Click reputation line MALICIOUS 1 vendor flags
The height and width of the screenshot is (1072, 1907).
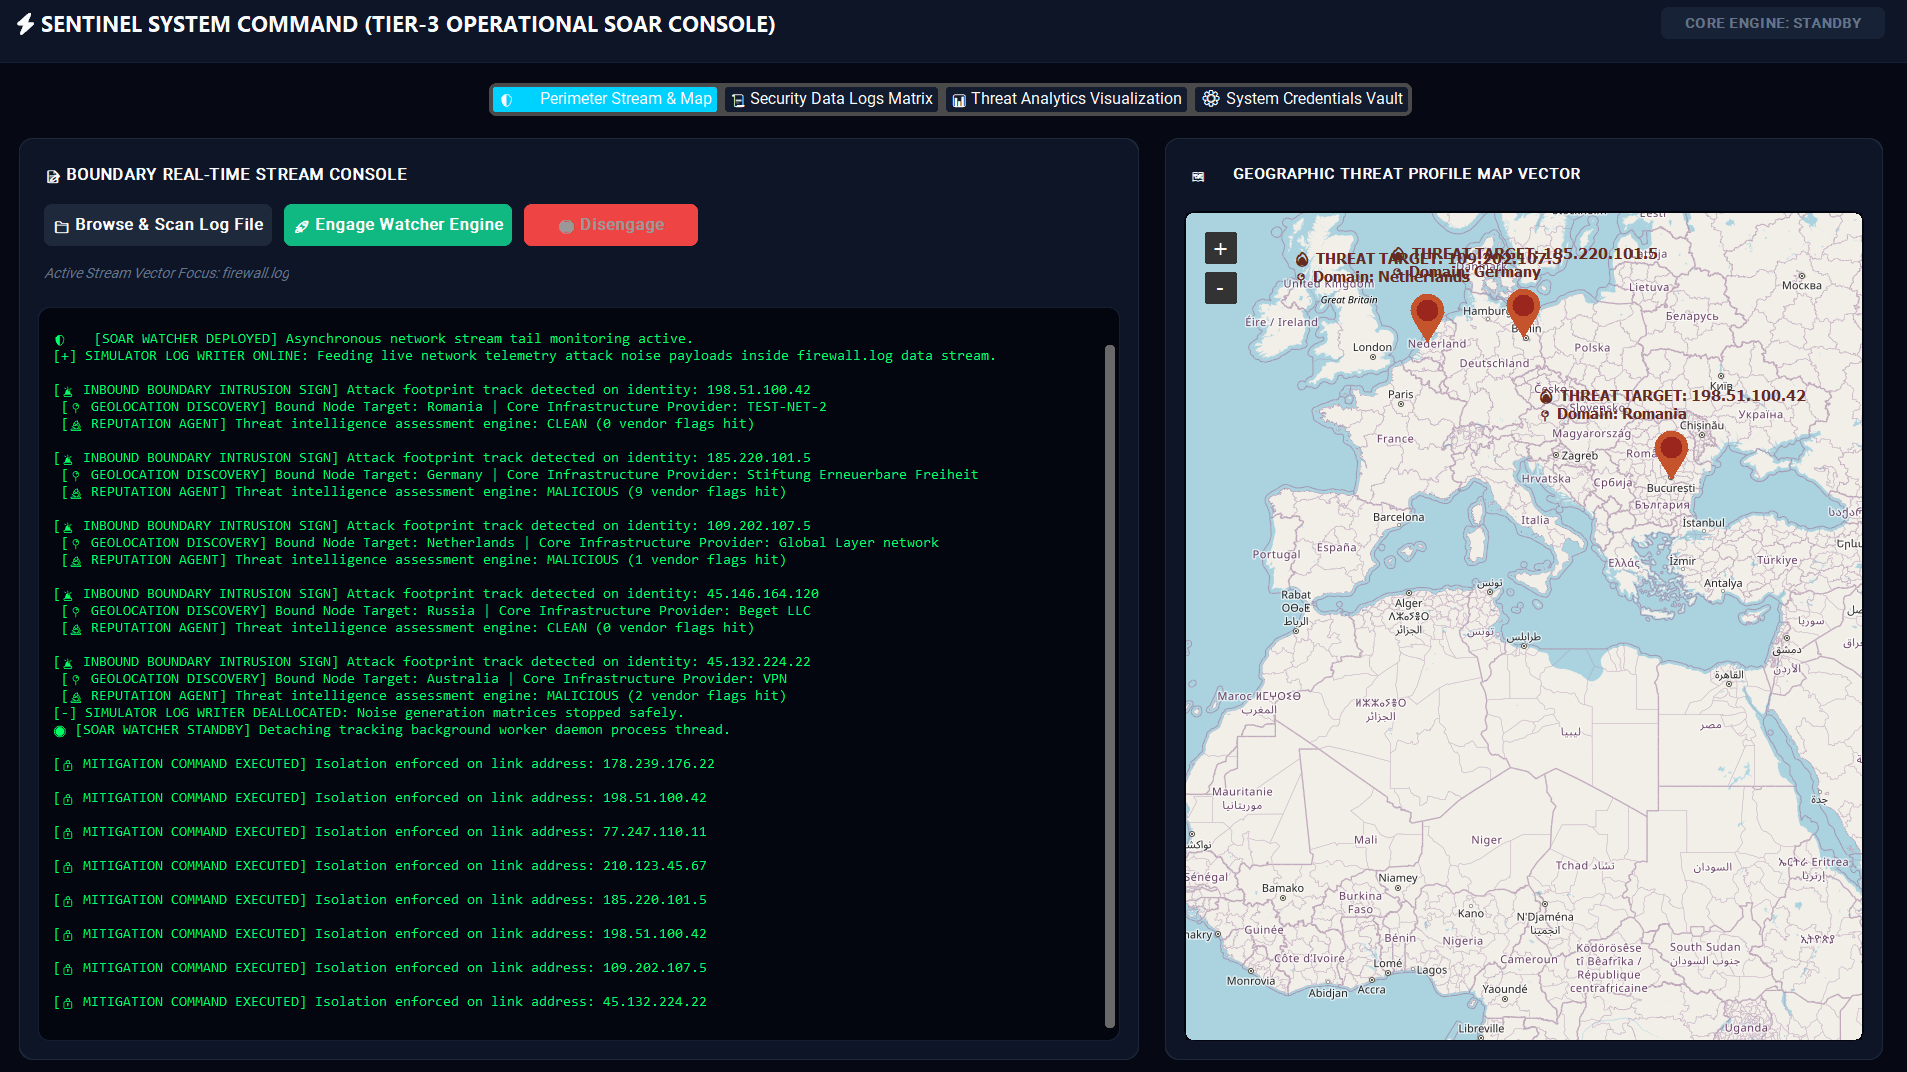click(x=424, y=560)
